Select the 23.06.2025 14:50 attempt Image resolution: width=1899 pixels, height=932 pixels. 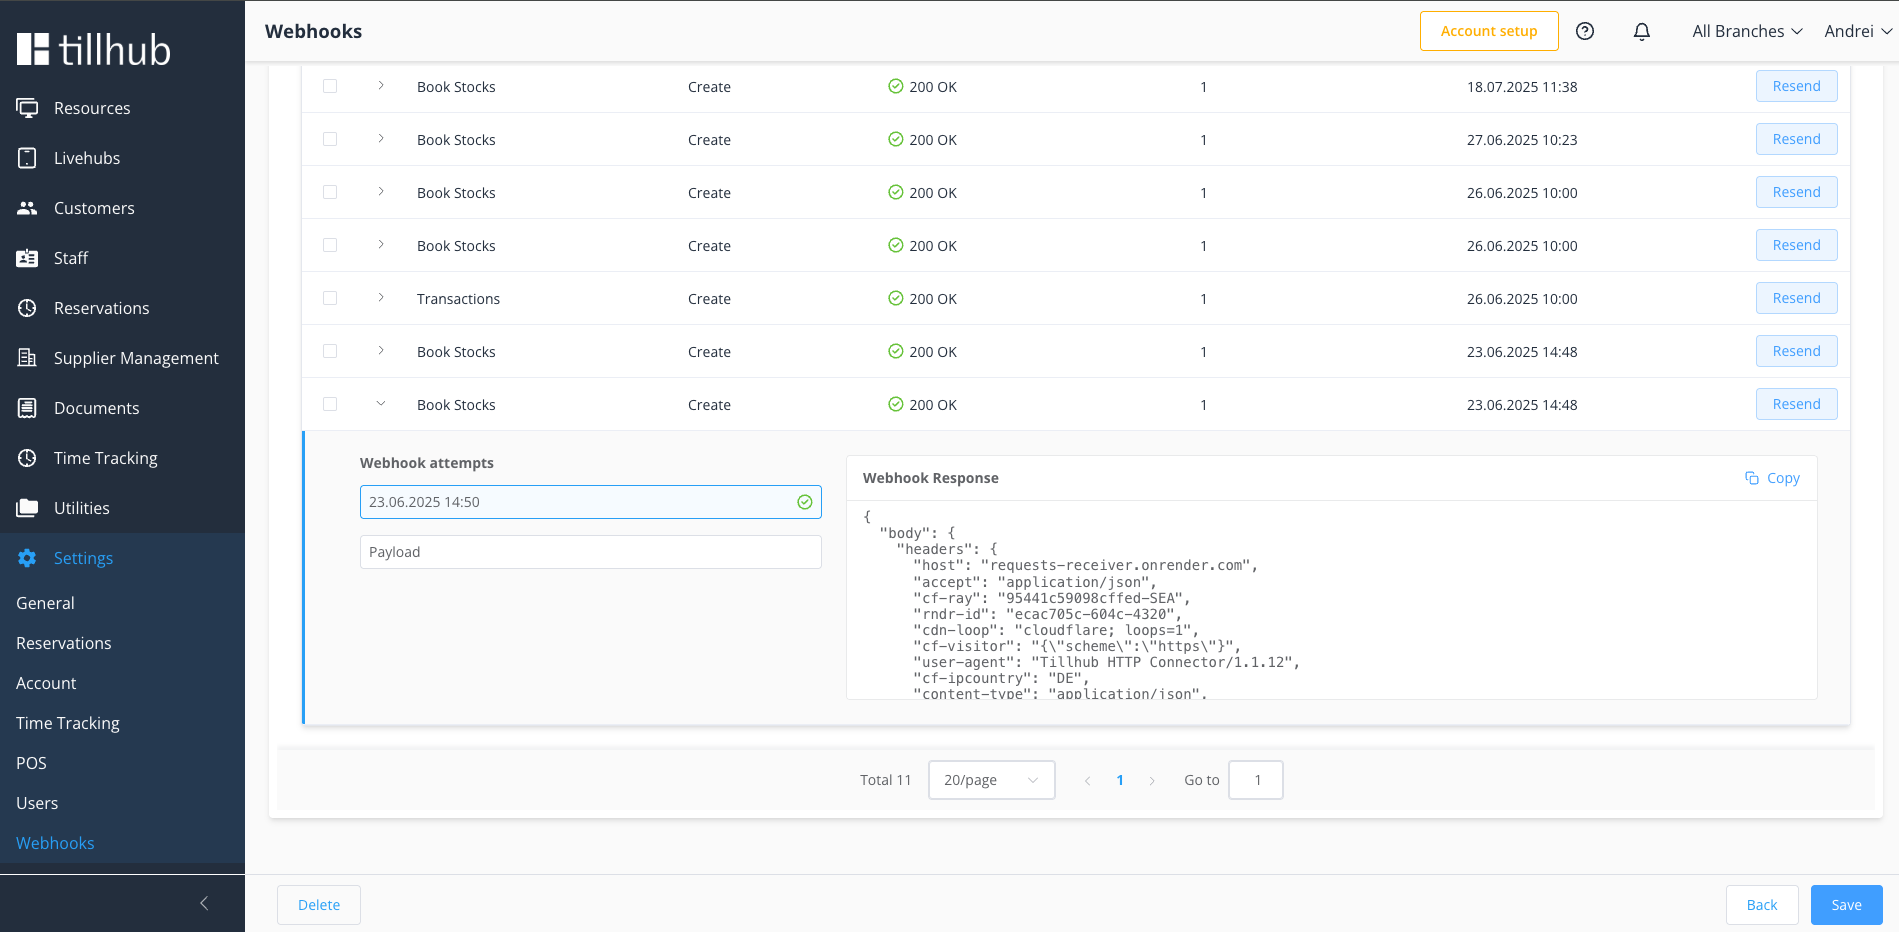pyautogui.click(x=591, y=502)
